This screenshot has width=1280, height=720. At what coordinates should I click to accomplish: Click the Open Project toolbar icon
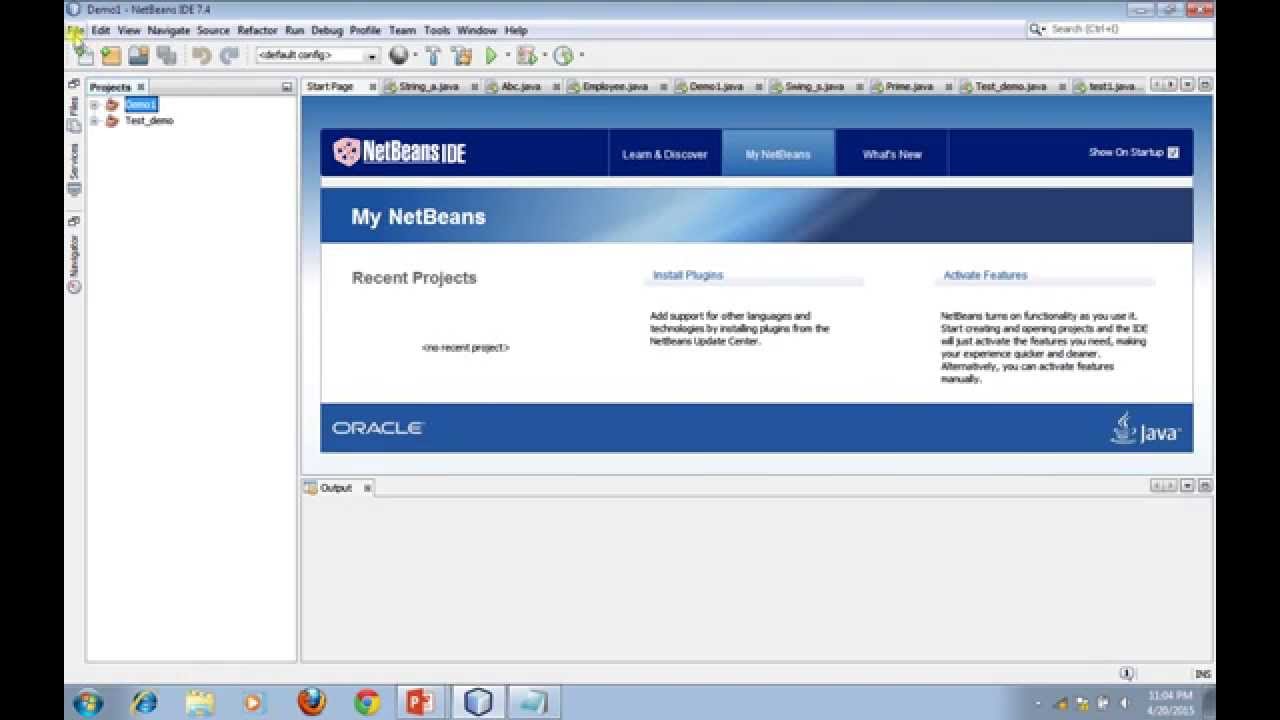[138, 56]
